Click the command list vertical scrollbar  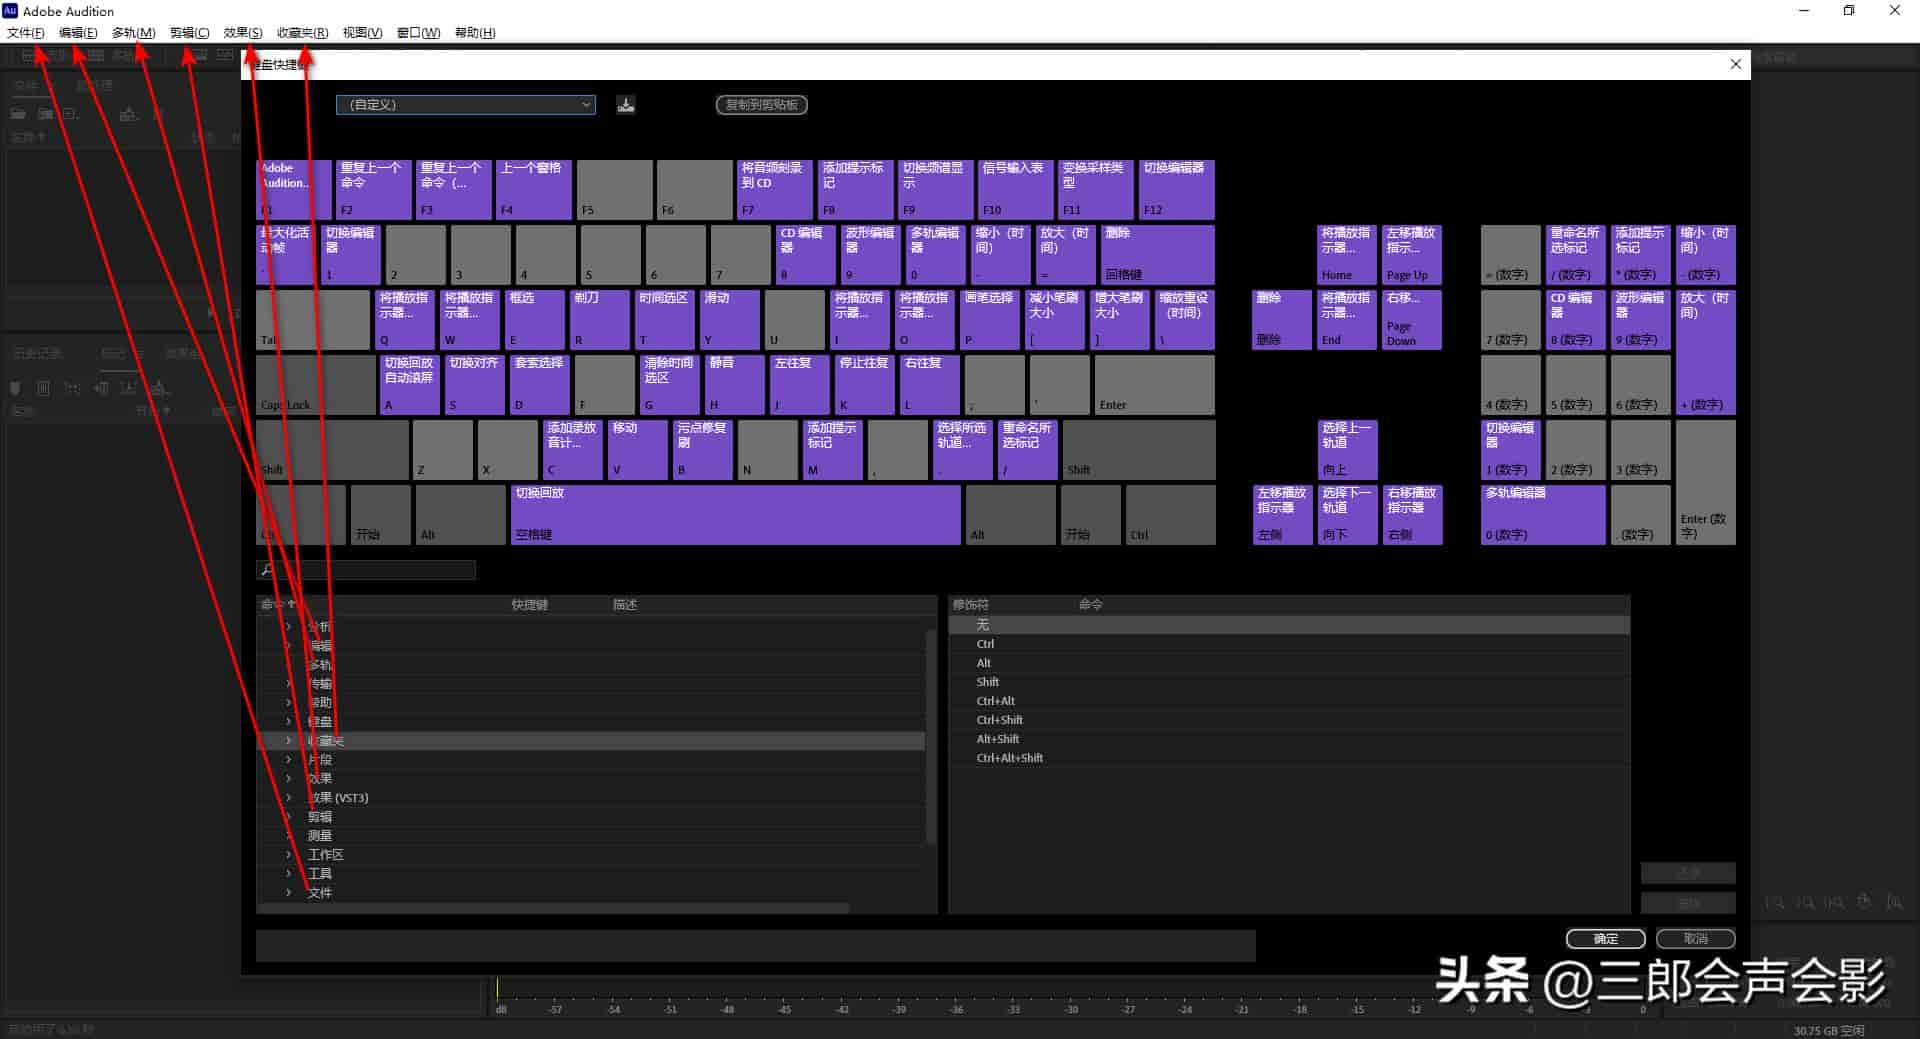[931, 735]
